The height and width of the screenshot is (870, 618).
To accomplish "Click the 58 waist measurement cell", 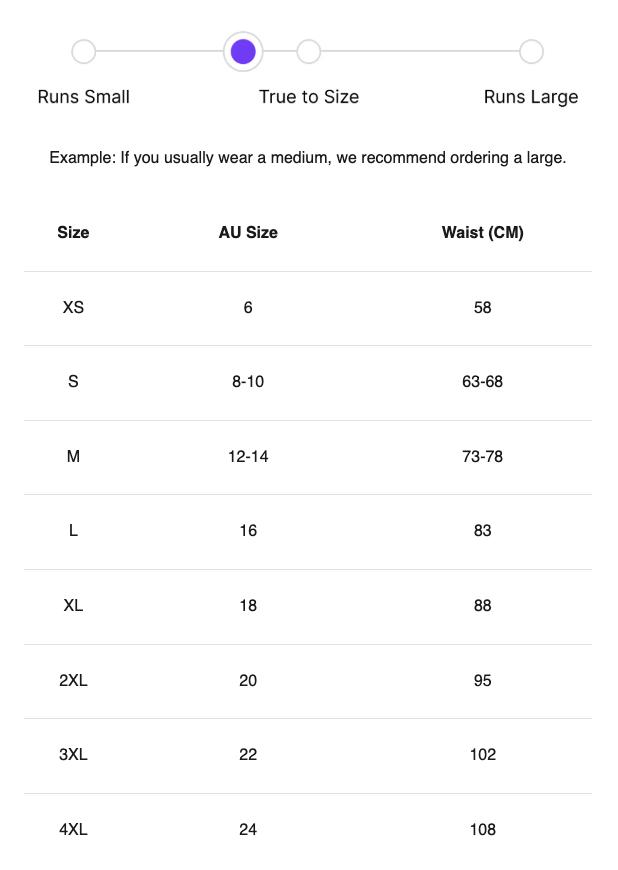I will point(483,307).
